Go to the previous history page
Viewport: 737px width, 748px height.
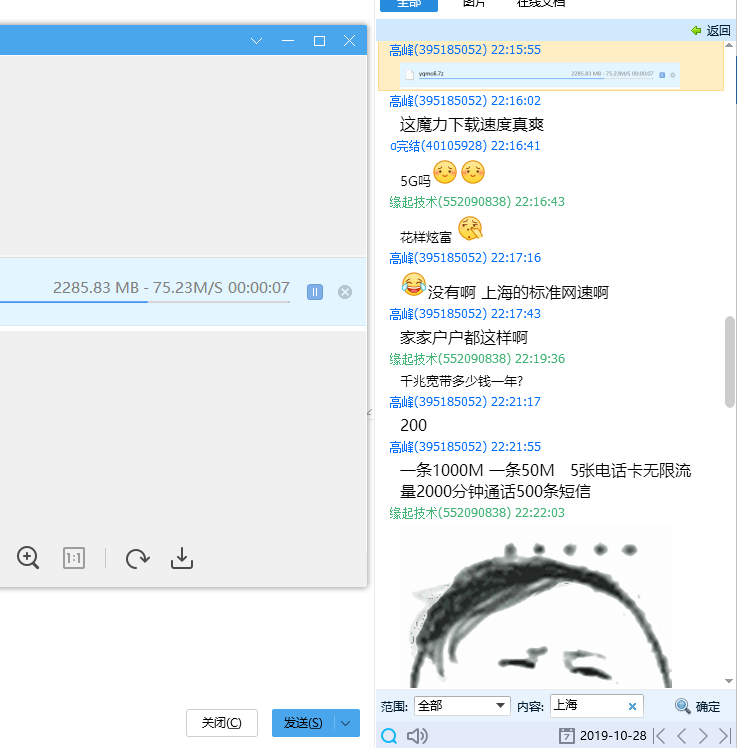pyautogui.click(x=682, y=736)
